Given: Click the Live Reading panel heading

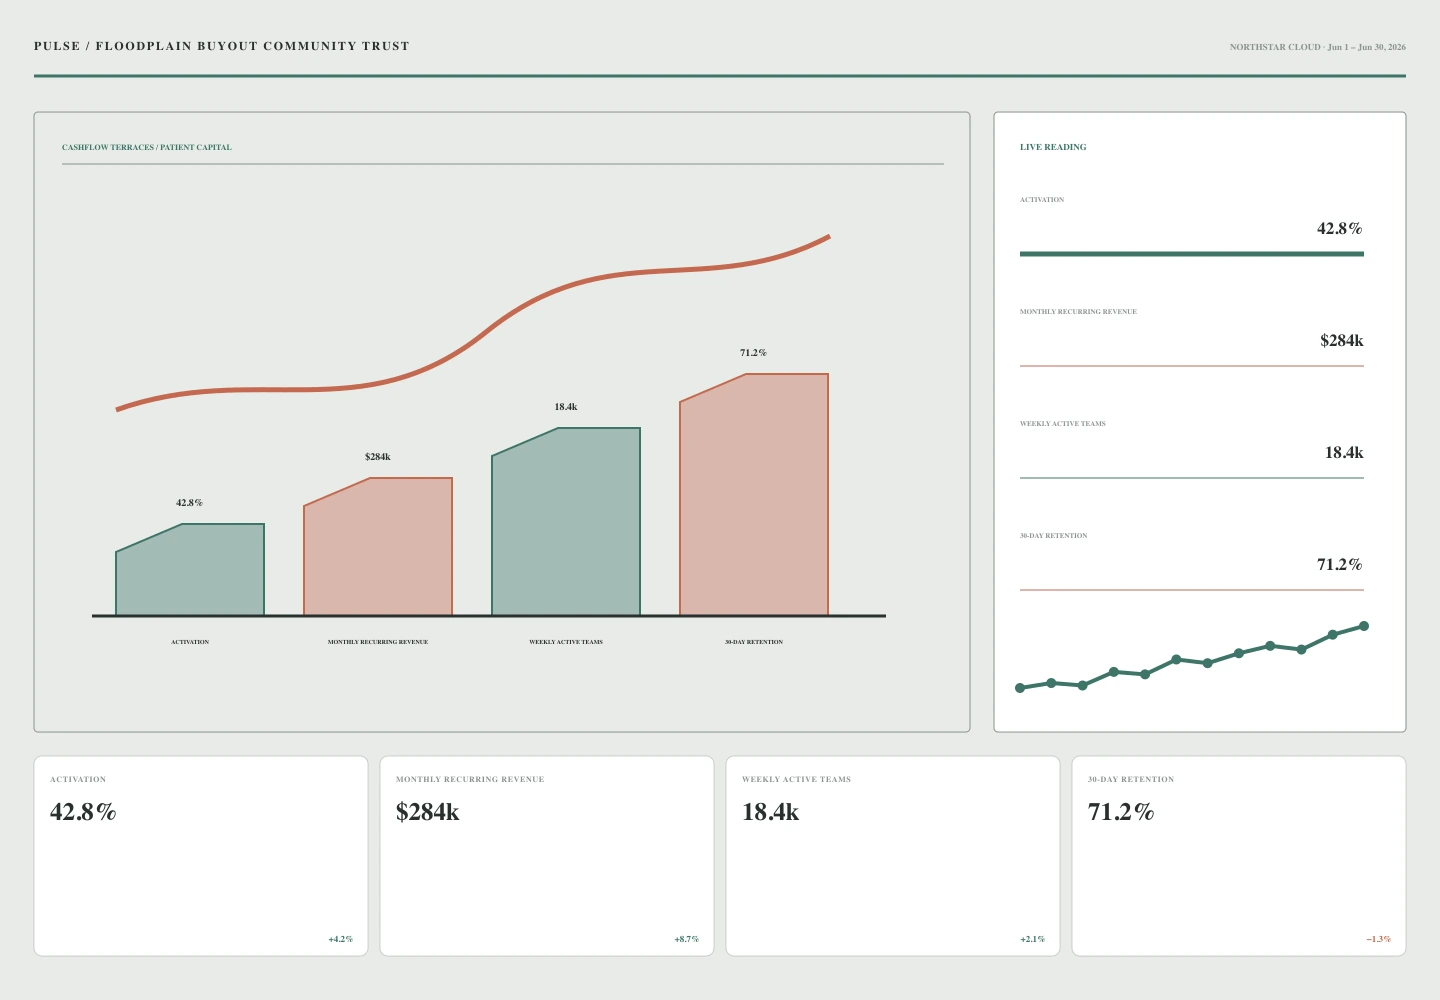Looking at the screenshot, I should coord(1053,147).
